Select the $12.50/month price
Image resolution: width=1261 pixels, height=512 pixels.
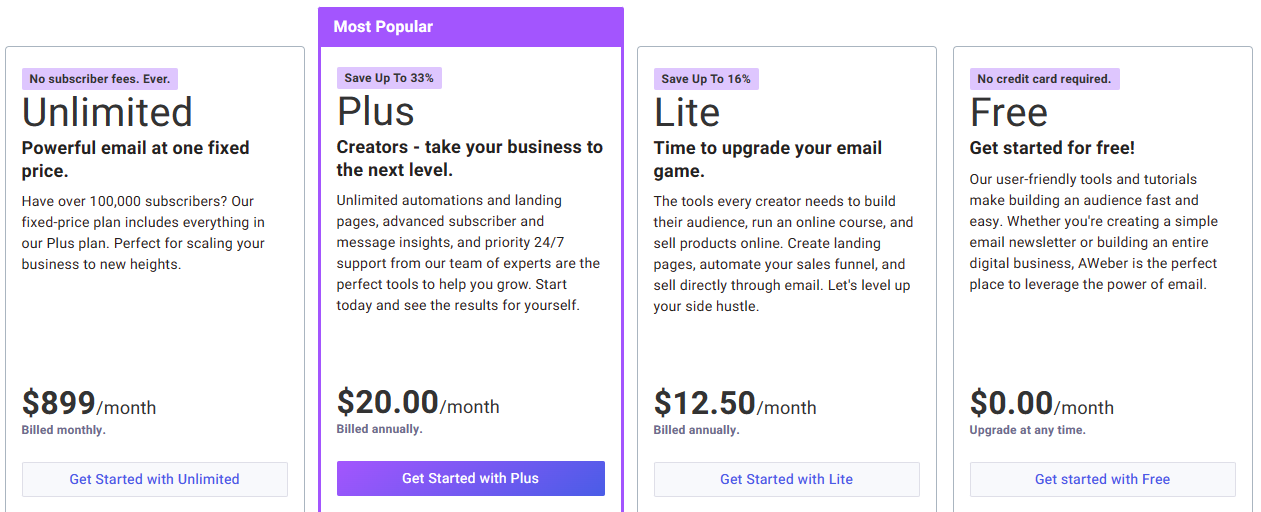tap(735, 404)
